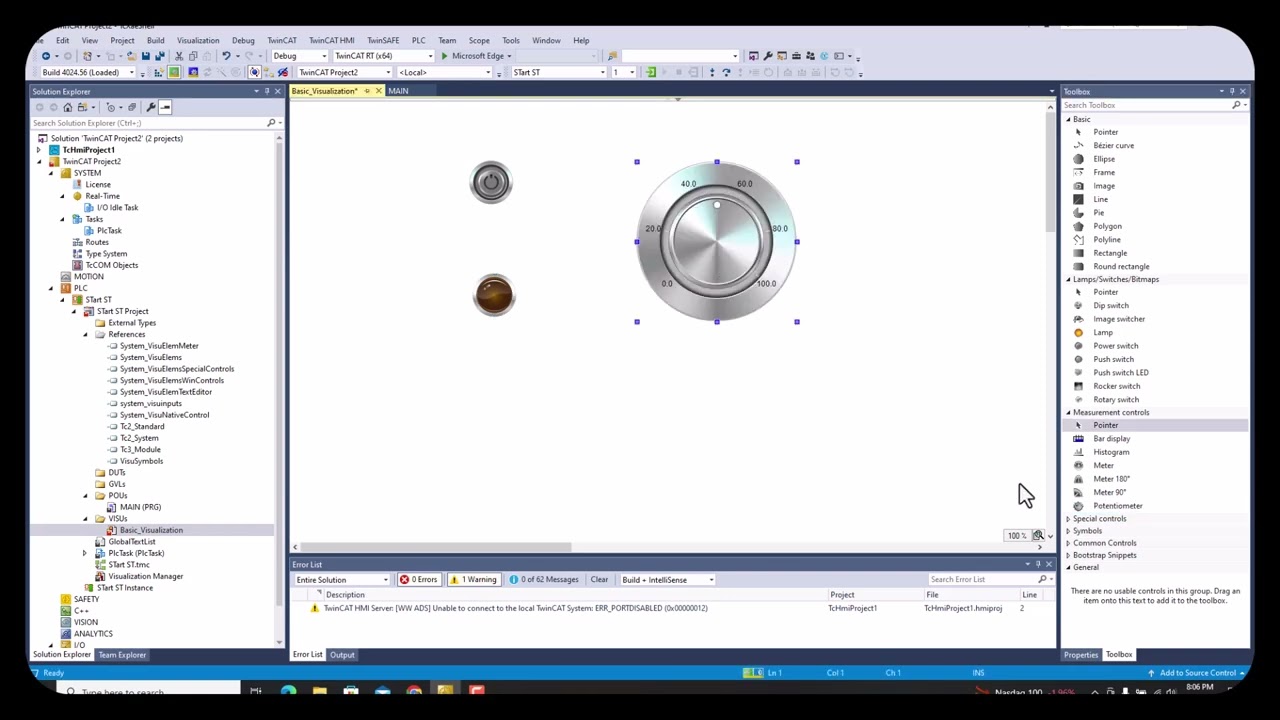The height and width of the screenshot is (720, 1280).
Task: Pick the Lamp element in Toolbox
Action: (x=1102, y=333)
